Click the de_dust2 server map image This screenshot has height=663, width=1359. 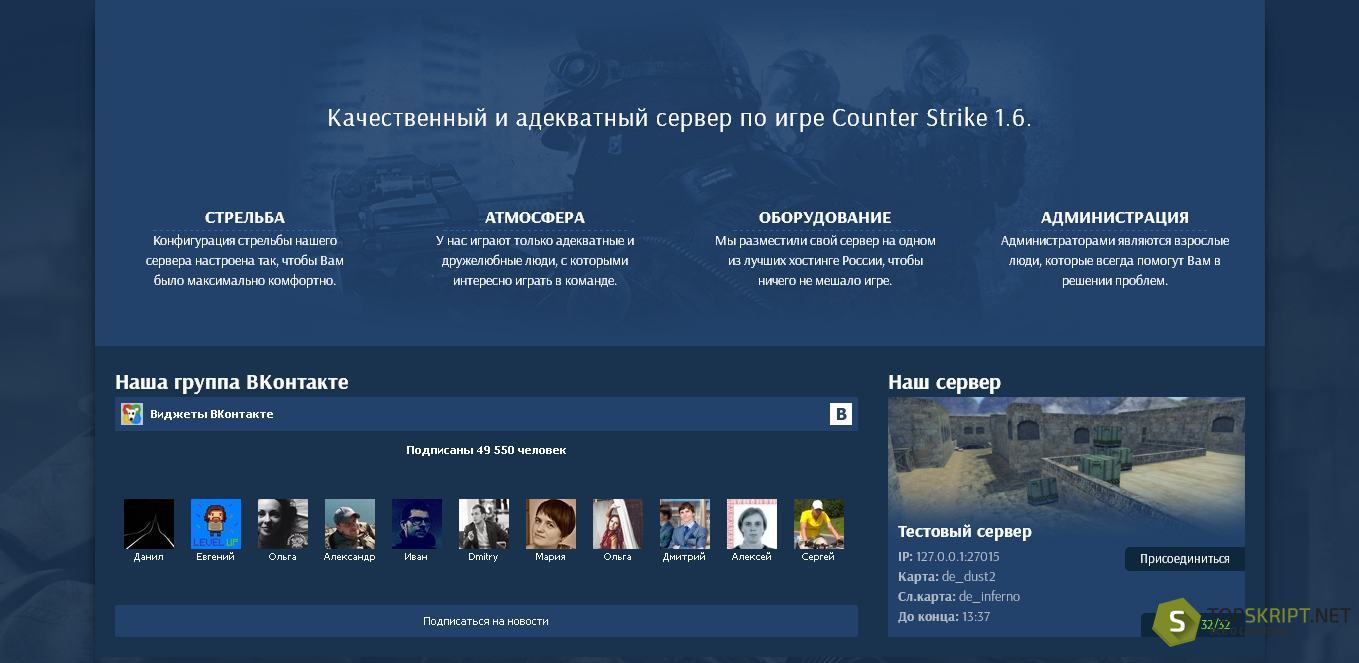point(1066,455)
